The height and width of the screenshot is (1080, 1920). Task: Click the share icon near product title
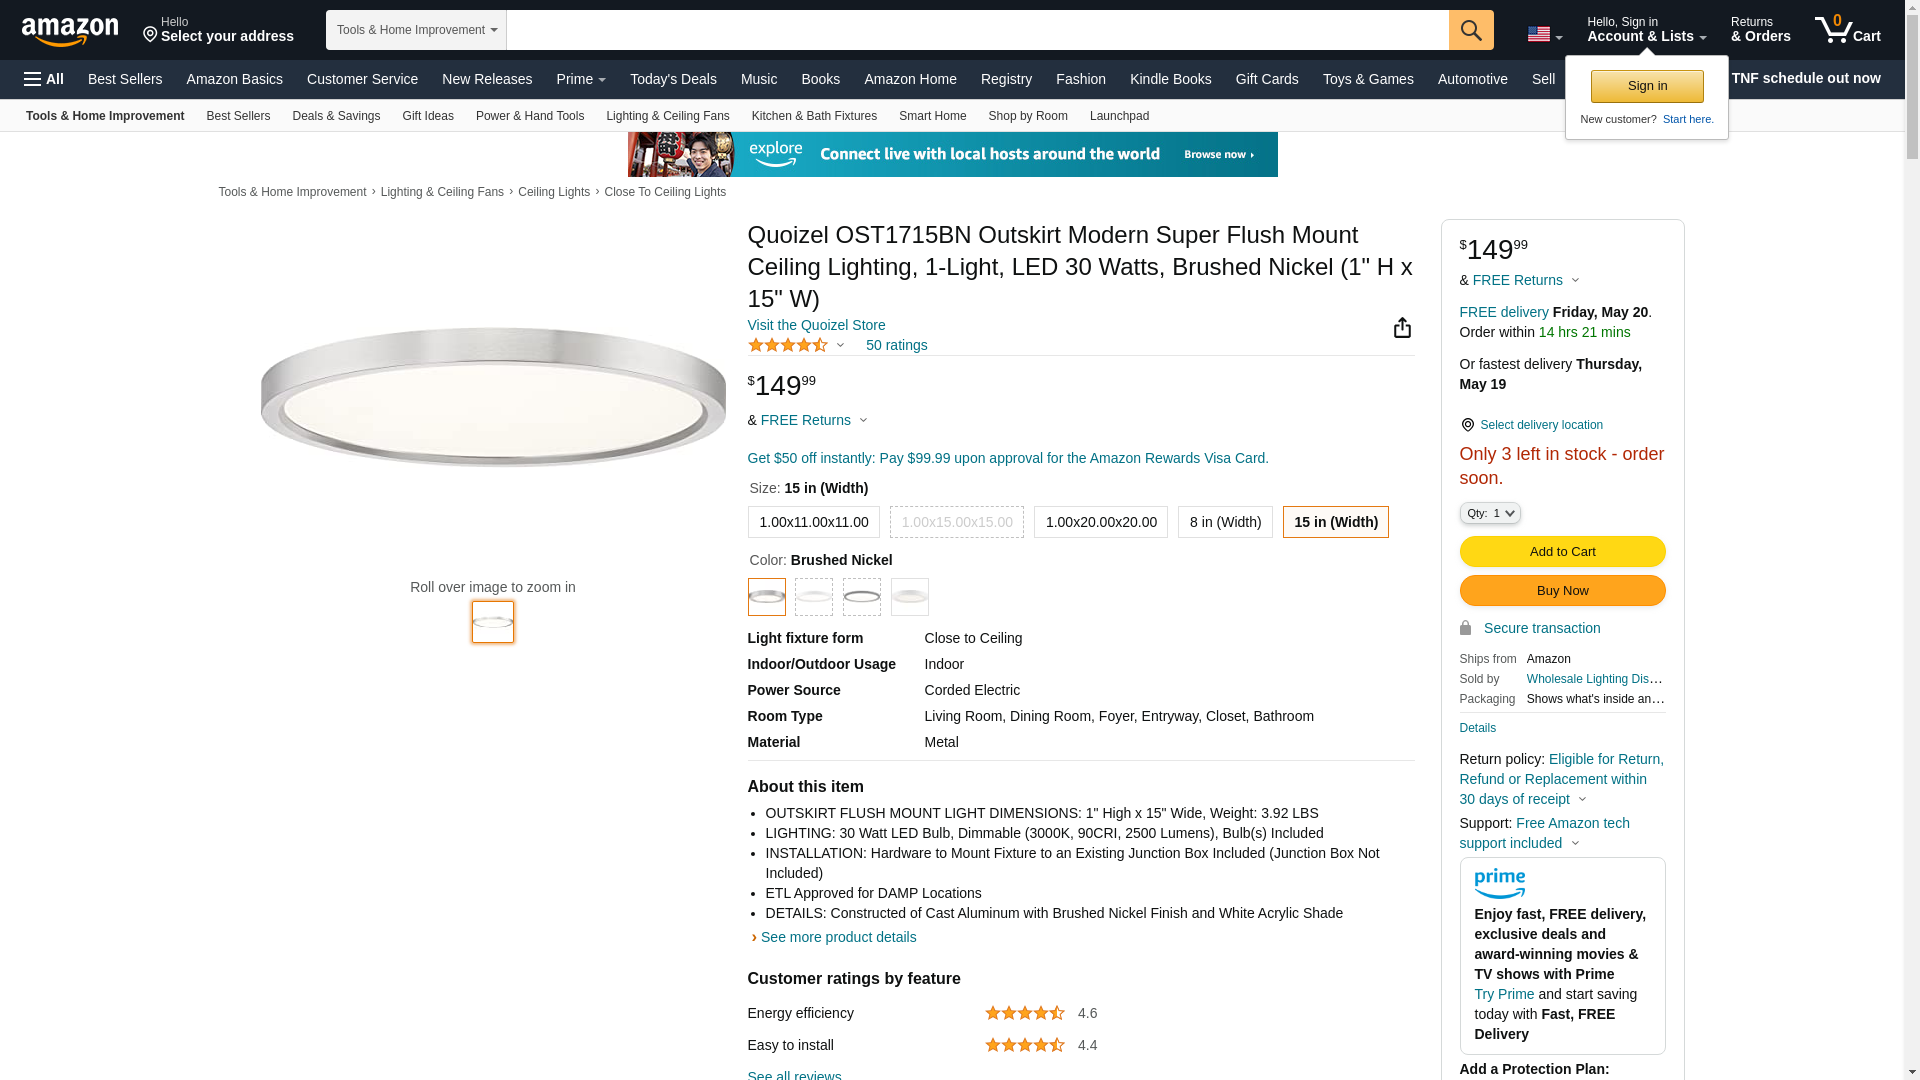[x=1402, y=328]
